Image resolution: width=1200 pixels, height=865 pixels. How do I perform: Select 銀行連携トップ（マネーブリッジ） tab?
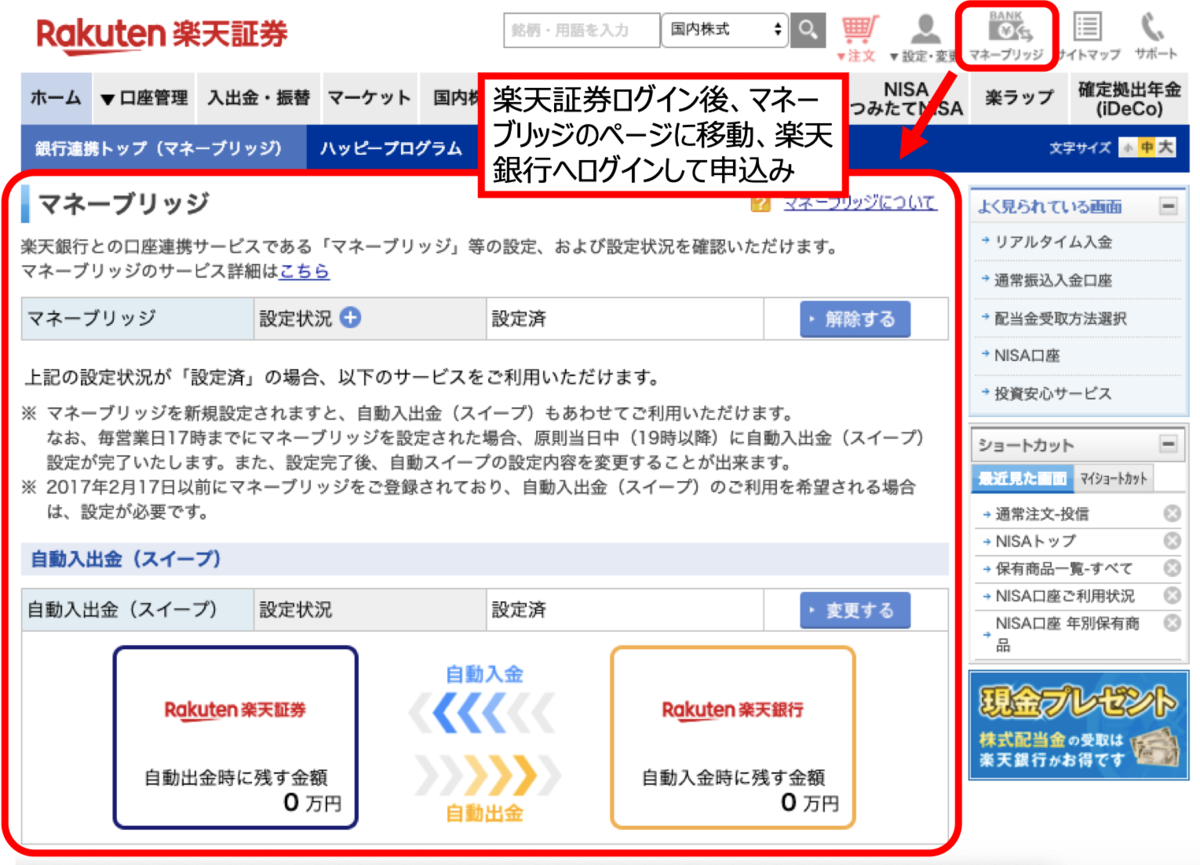click(x=163, y=148)
